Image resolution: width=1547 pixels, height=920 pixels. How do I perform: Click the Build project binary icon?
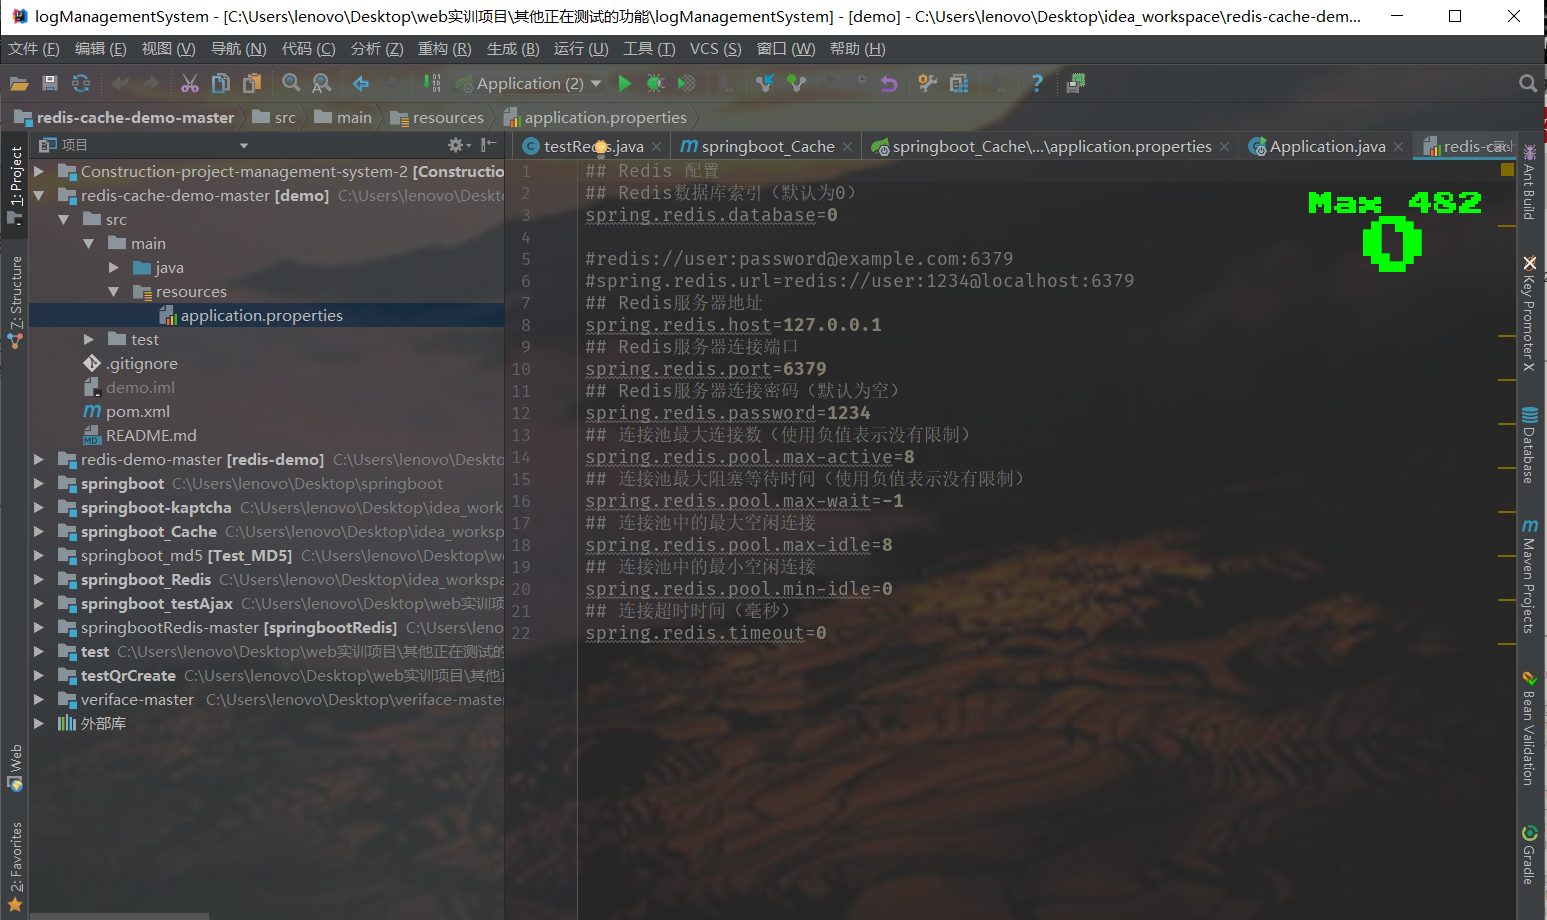pos(432,84)
